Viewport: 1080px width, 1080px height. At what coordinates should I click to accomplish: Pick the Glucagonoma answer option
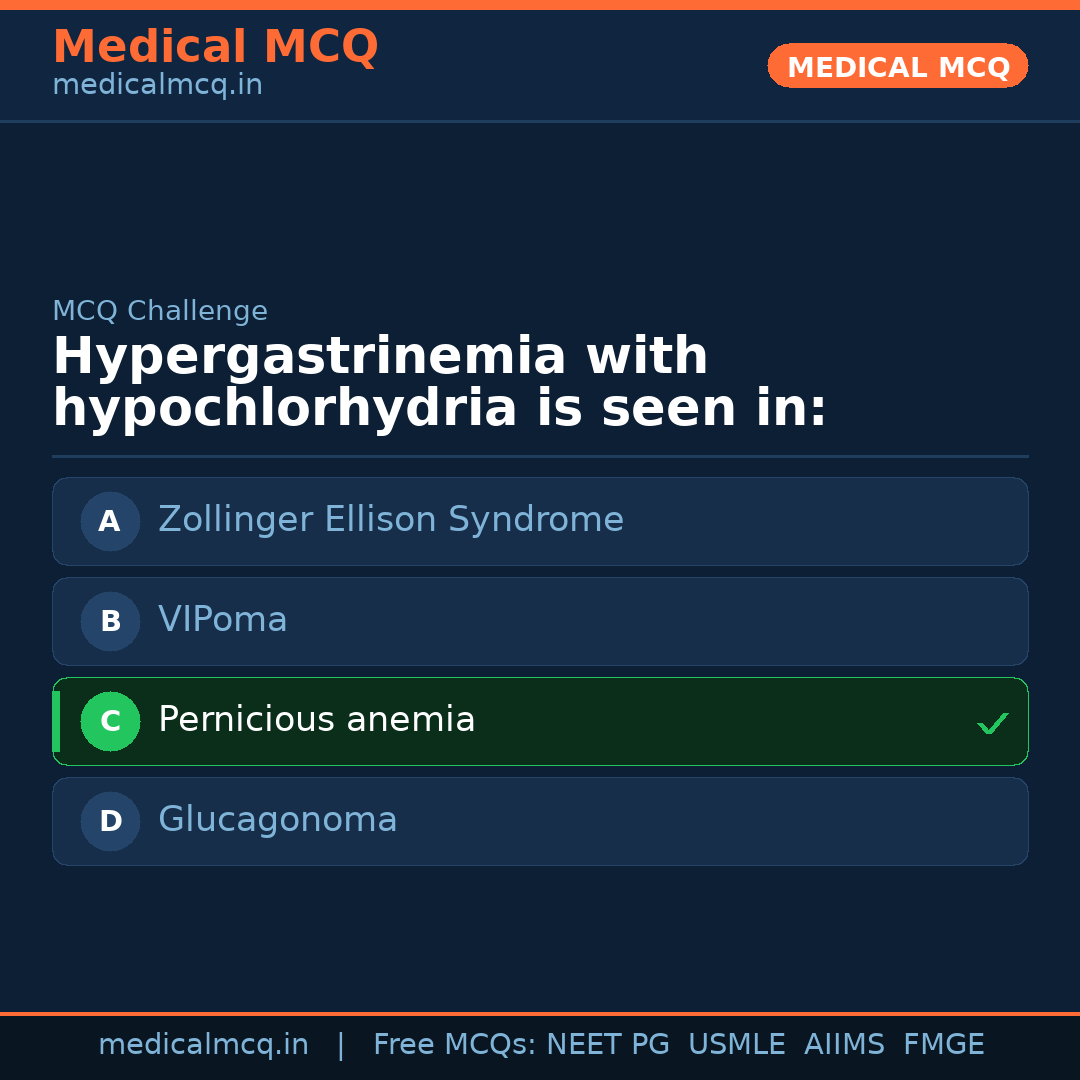(x=278, y=820)
